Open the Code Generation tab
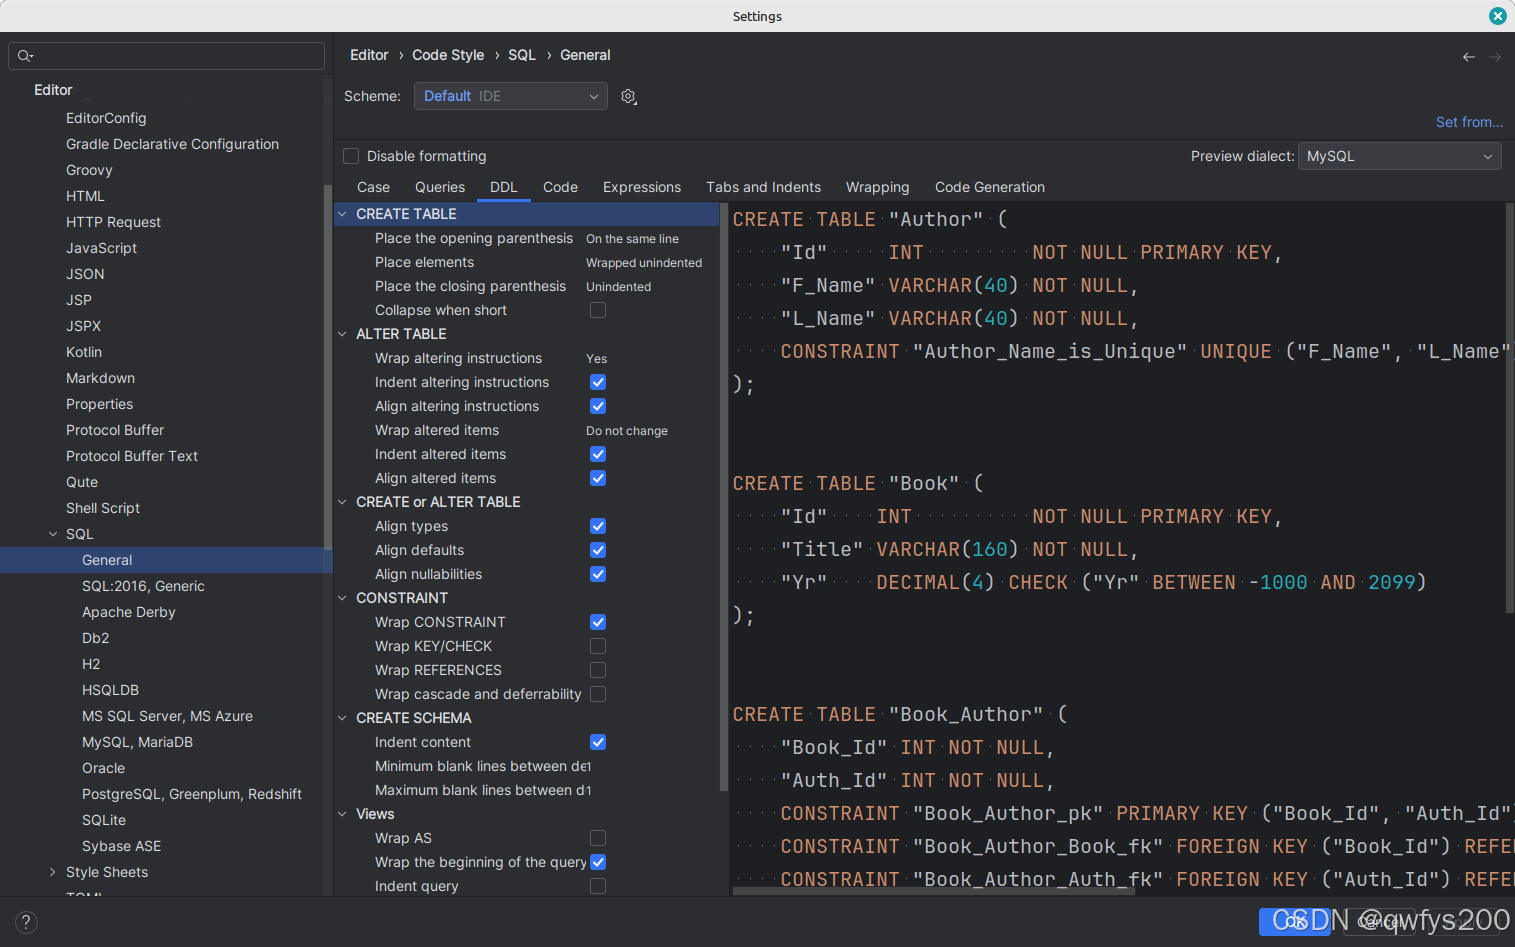This screenshot has width=1515, height=947. pyautogui.click(x=990, y=187)
